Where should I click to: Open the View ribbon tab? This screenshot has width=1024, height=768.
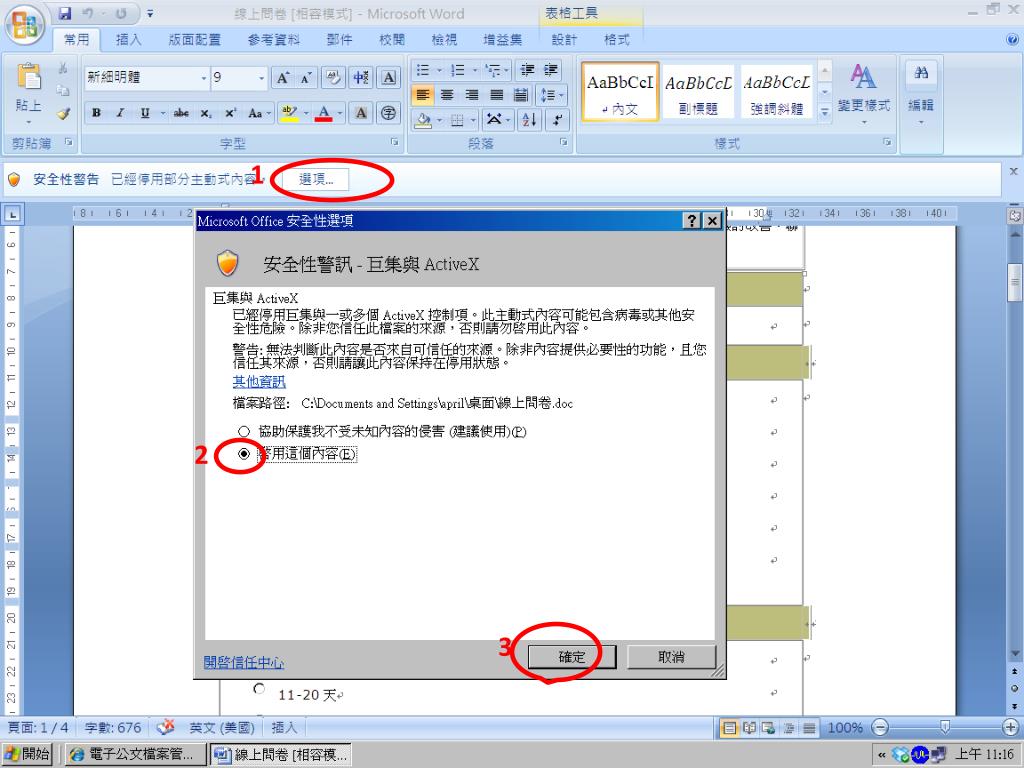click(444, 40)
